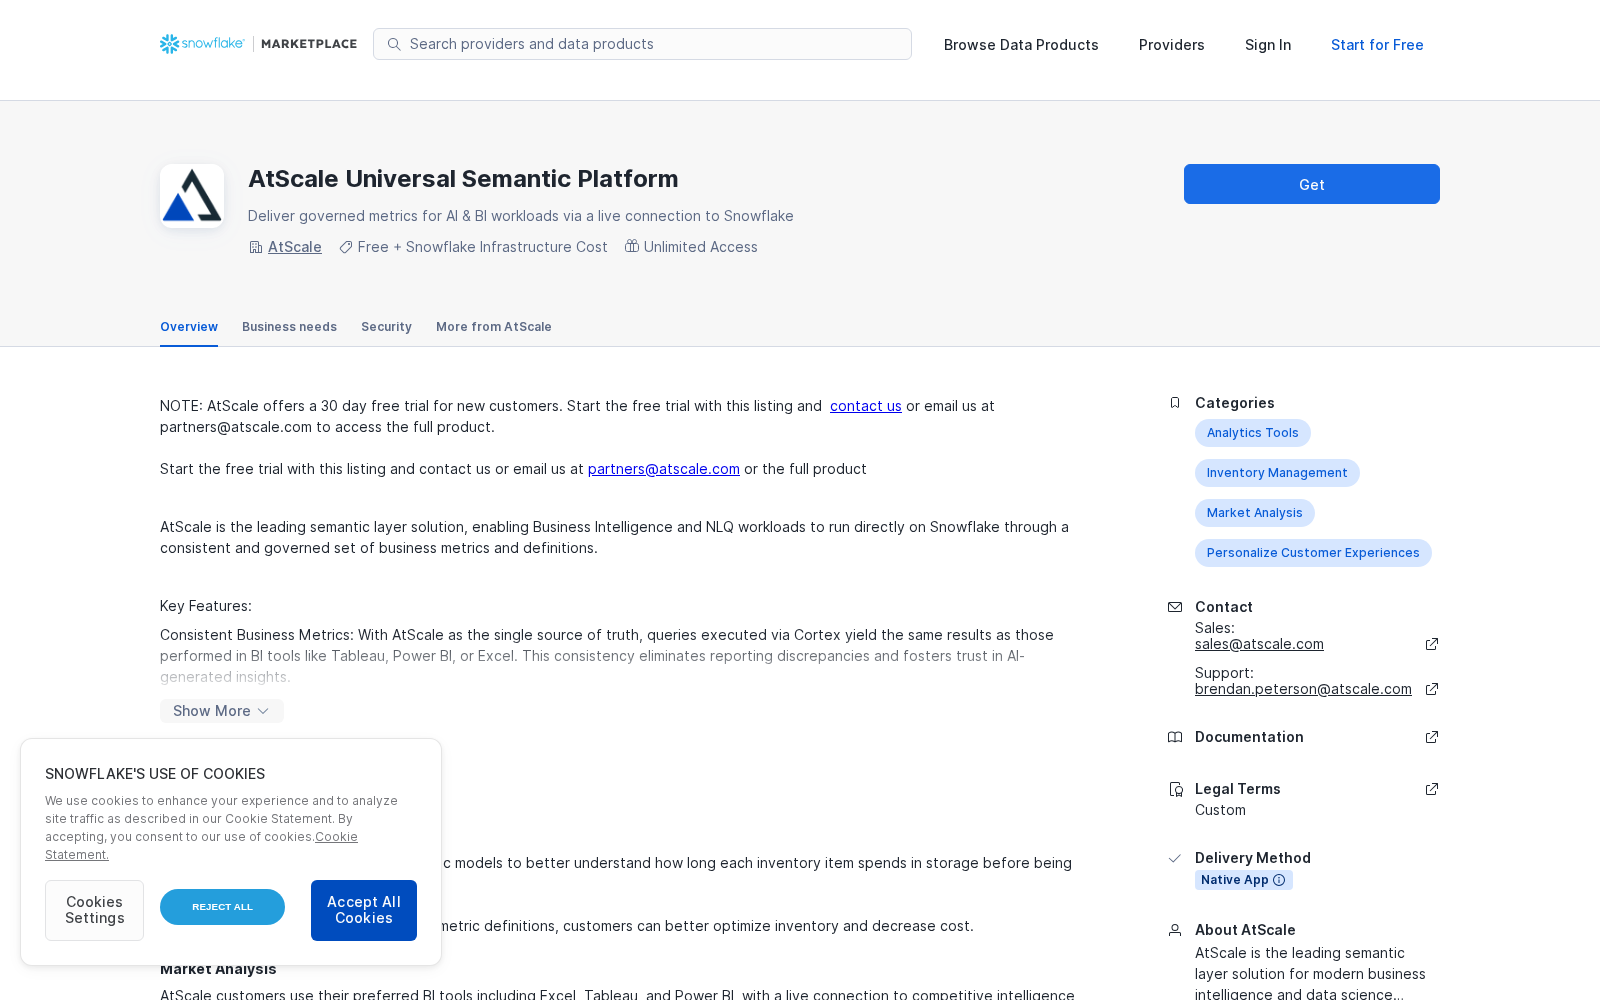Click the Categories bookmark icon

[x=1175, y=403]
